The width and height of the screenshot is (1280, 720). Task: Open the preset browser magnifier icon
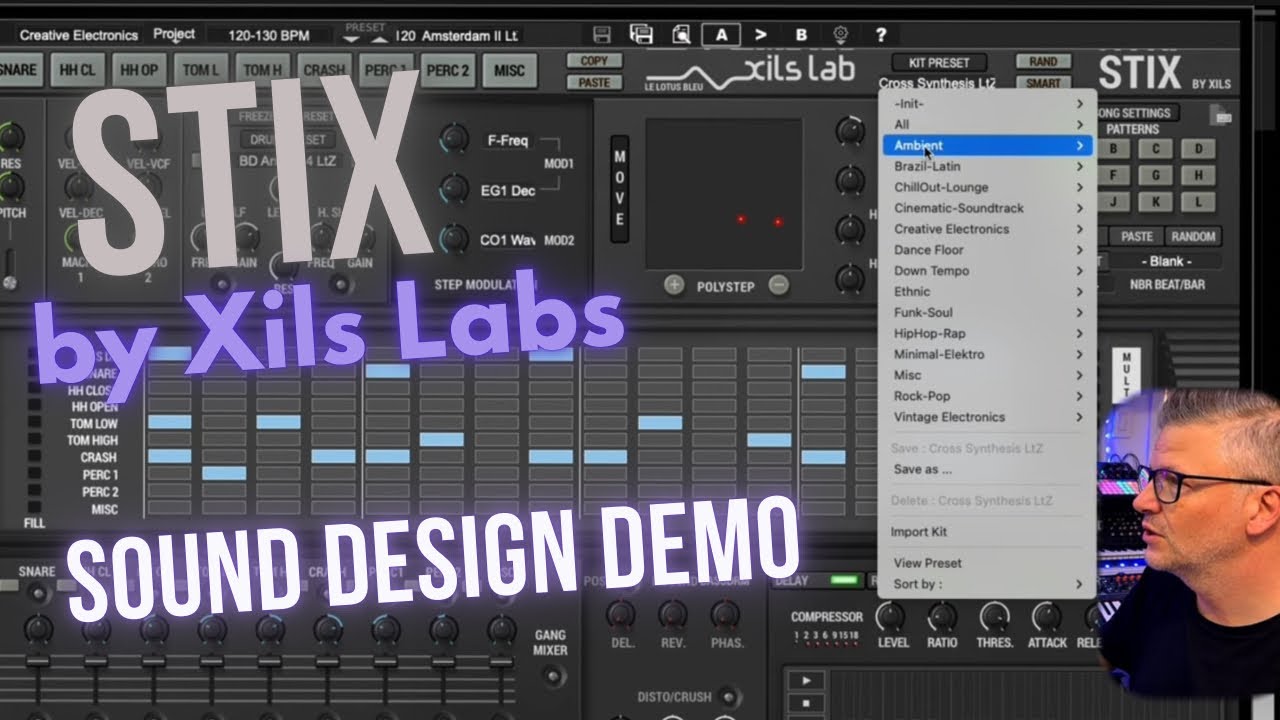(681, 34)
